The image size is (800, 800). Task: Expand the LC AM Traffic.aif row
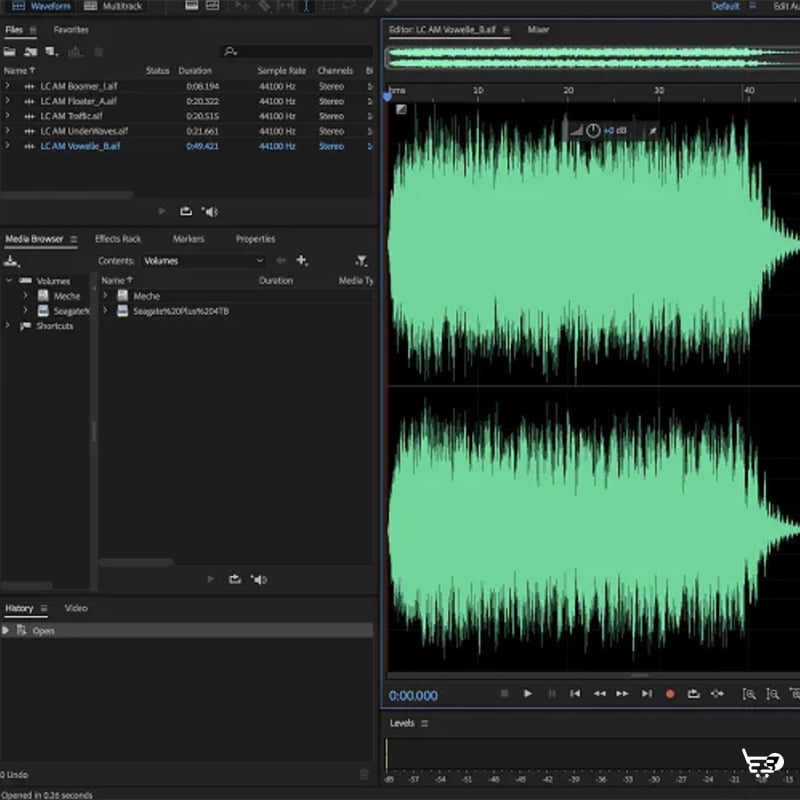(x=7, y=116)
